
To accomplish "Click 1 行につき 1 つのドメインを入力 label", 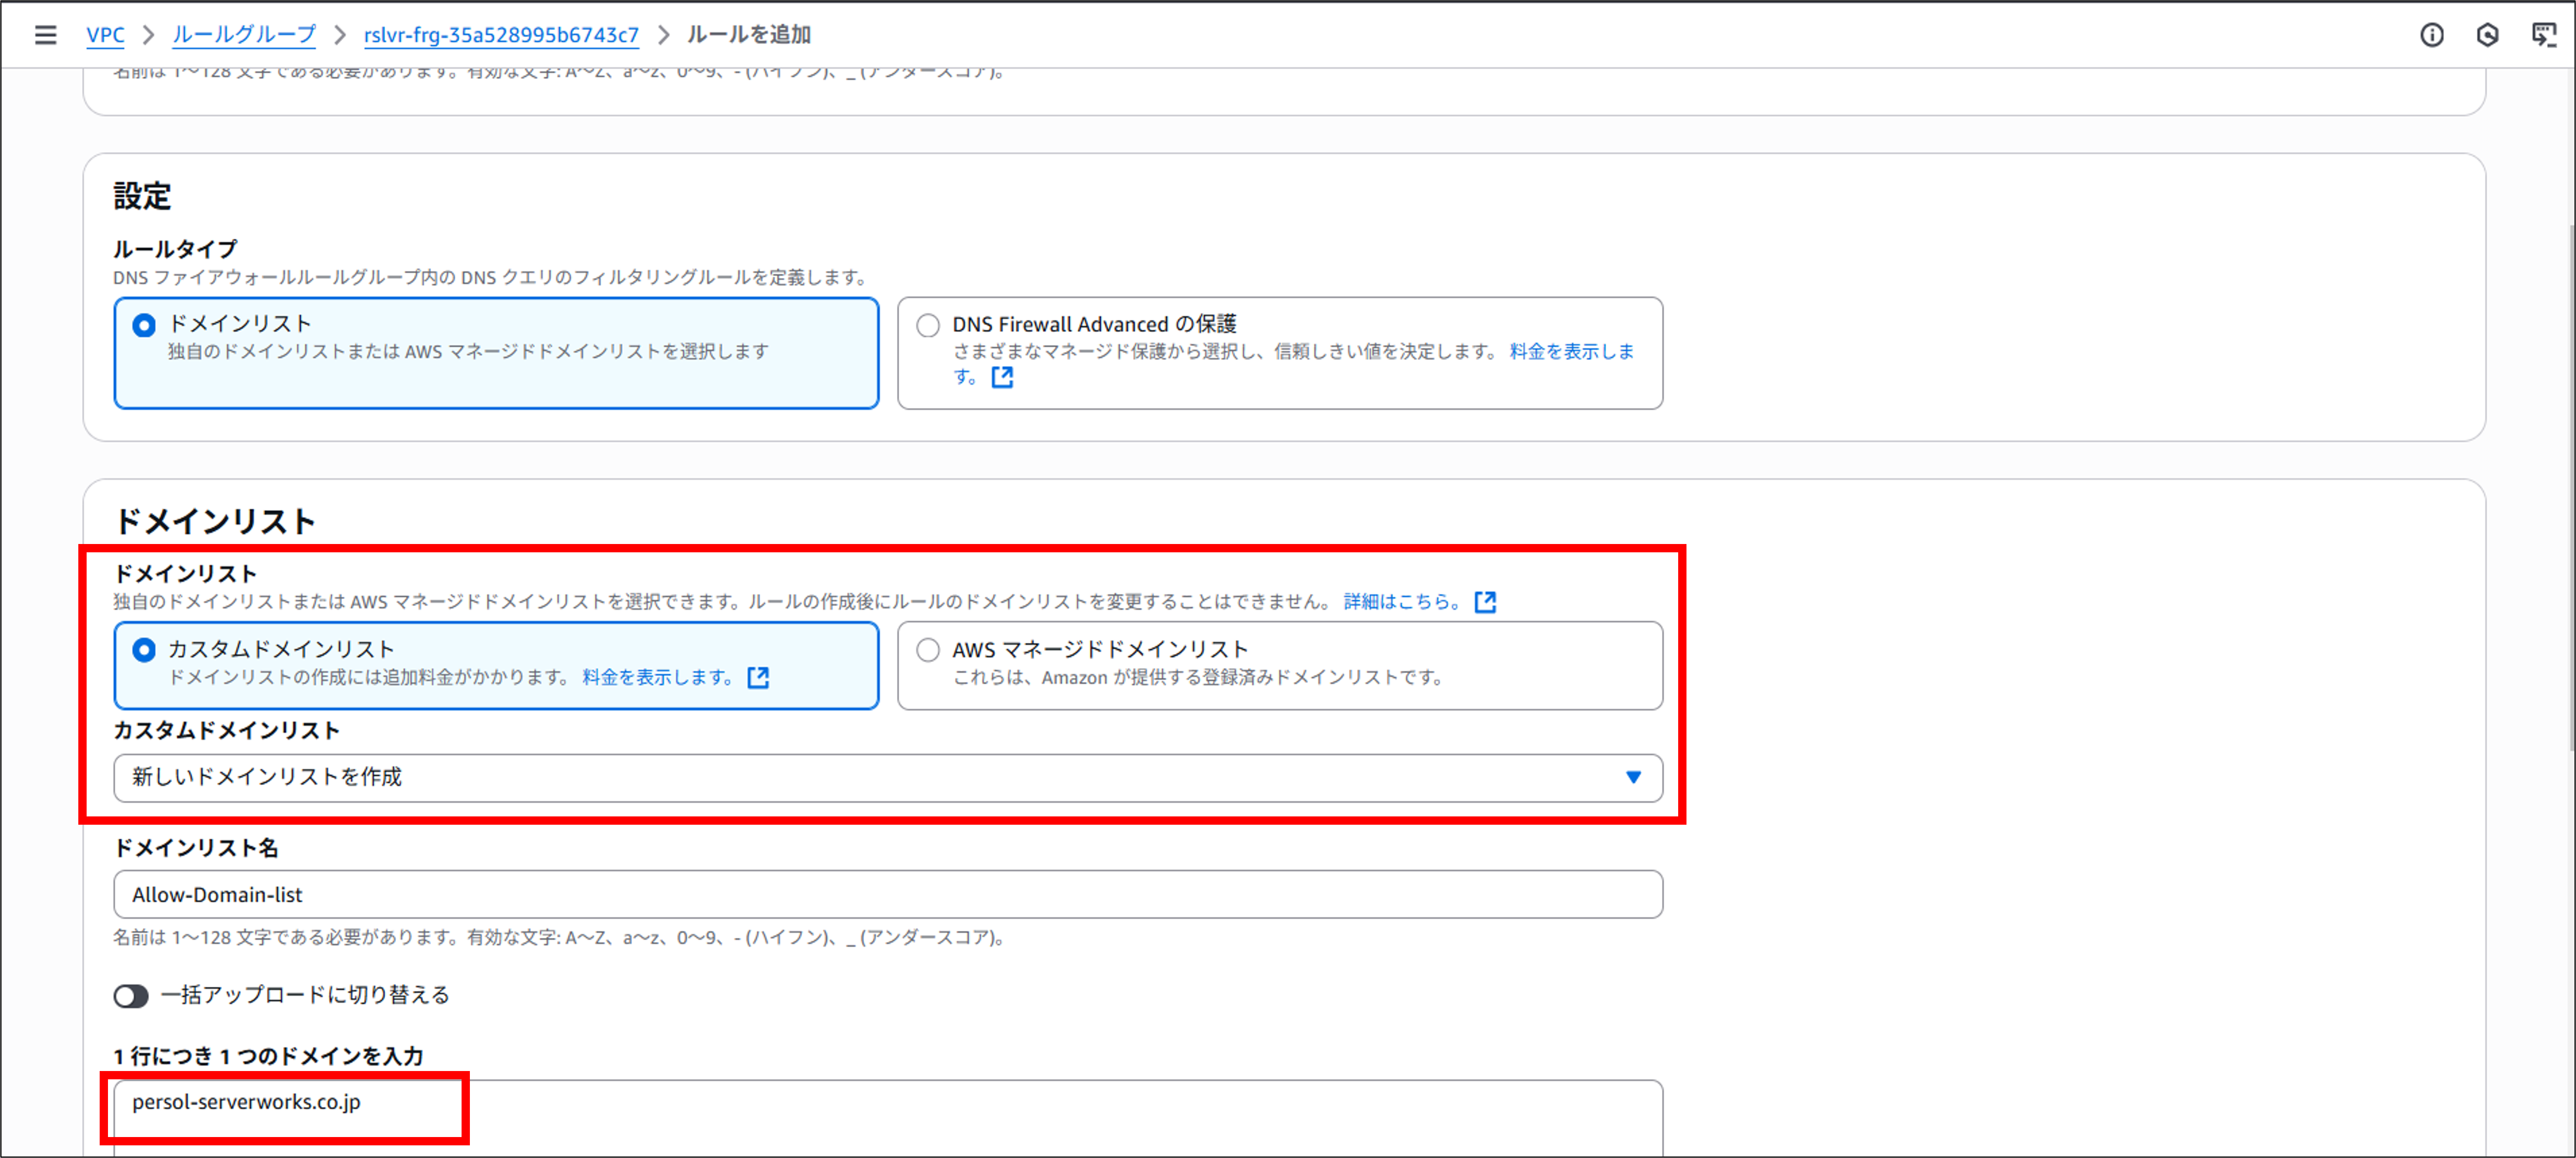I will [268, 1056].
